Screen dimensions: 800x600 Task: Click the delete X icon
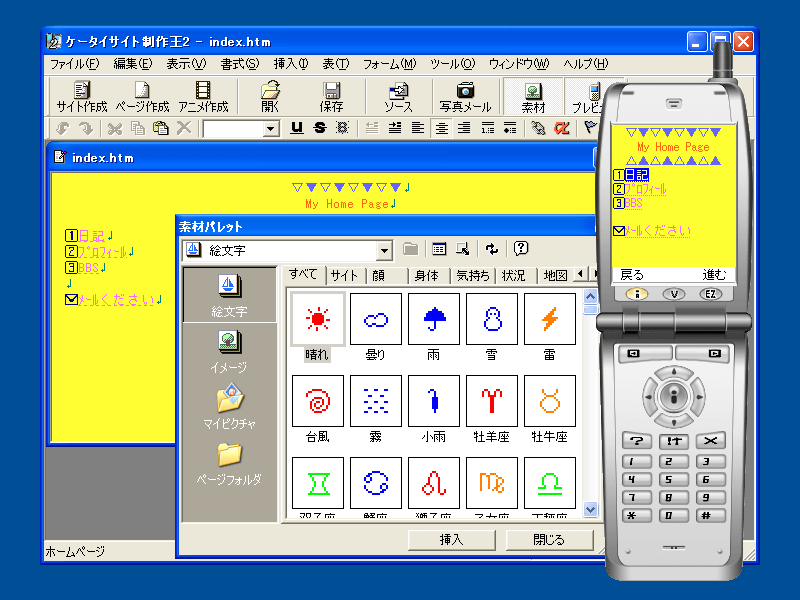(x=184, y=128)
